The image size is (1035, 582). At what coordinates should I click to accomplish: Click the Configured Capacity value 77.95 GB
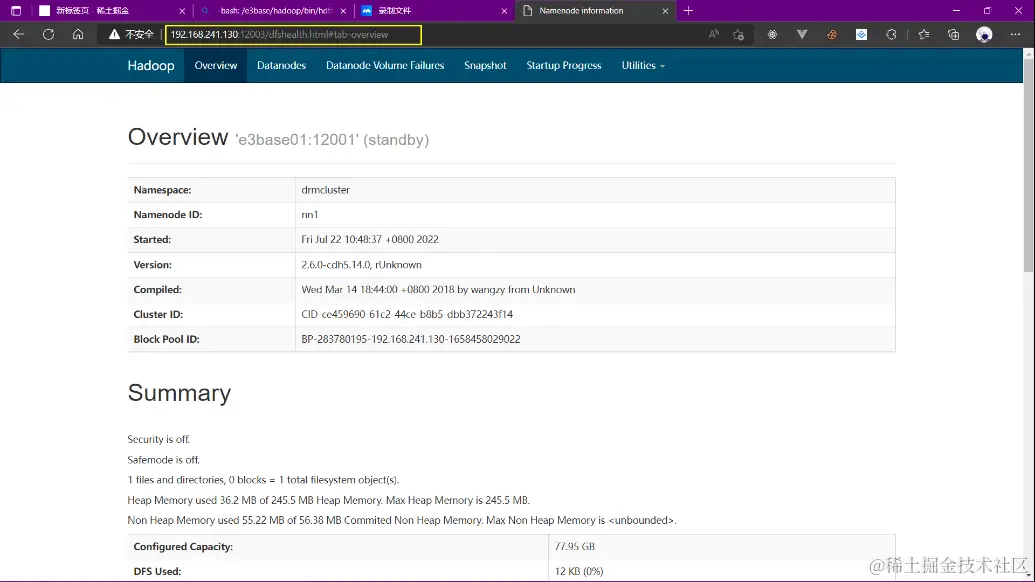(x=574, y=546)
